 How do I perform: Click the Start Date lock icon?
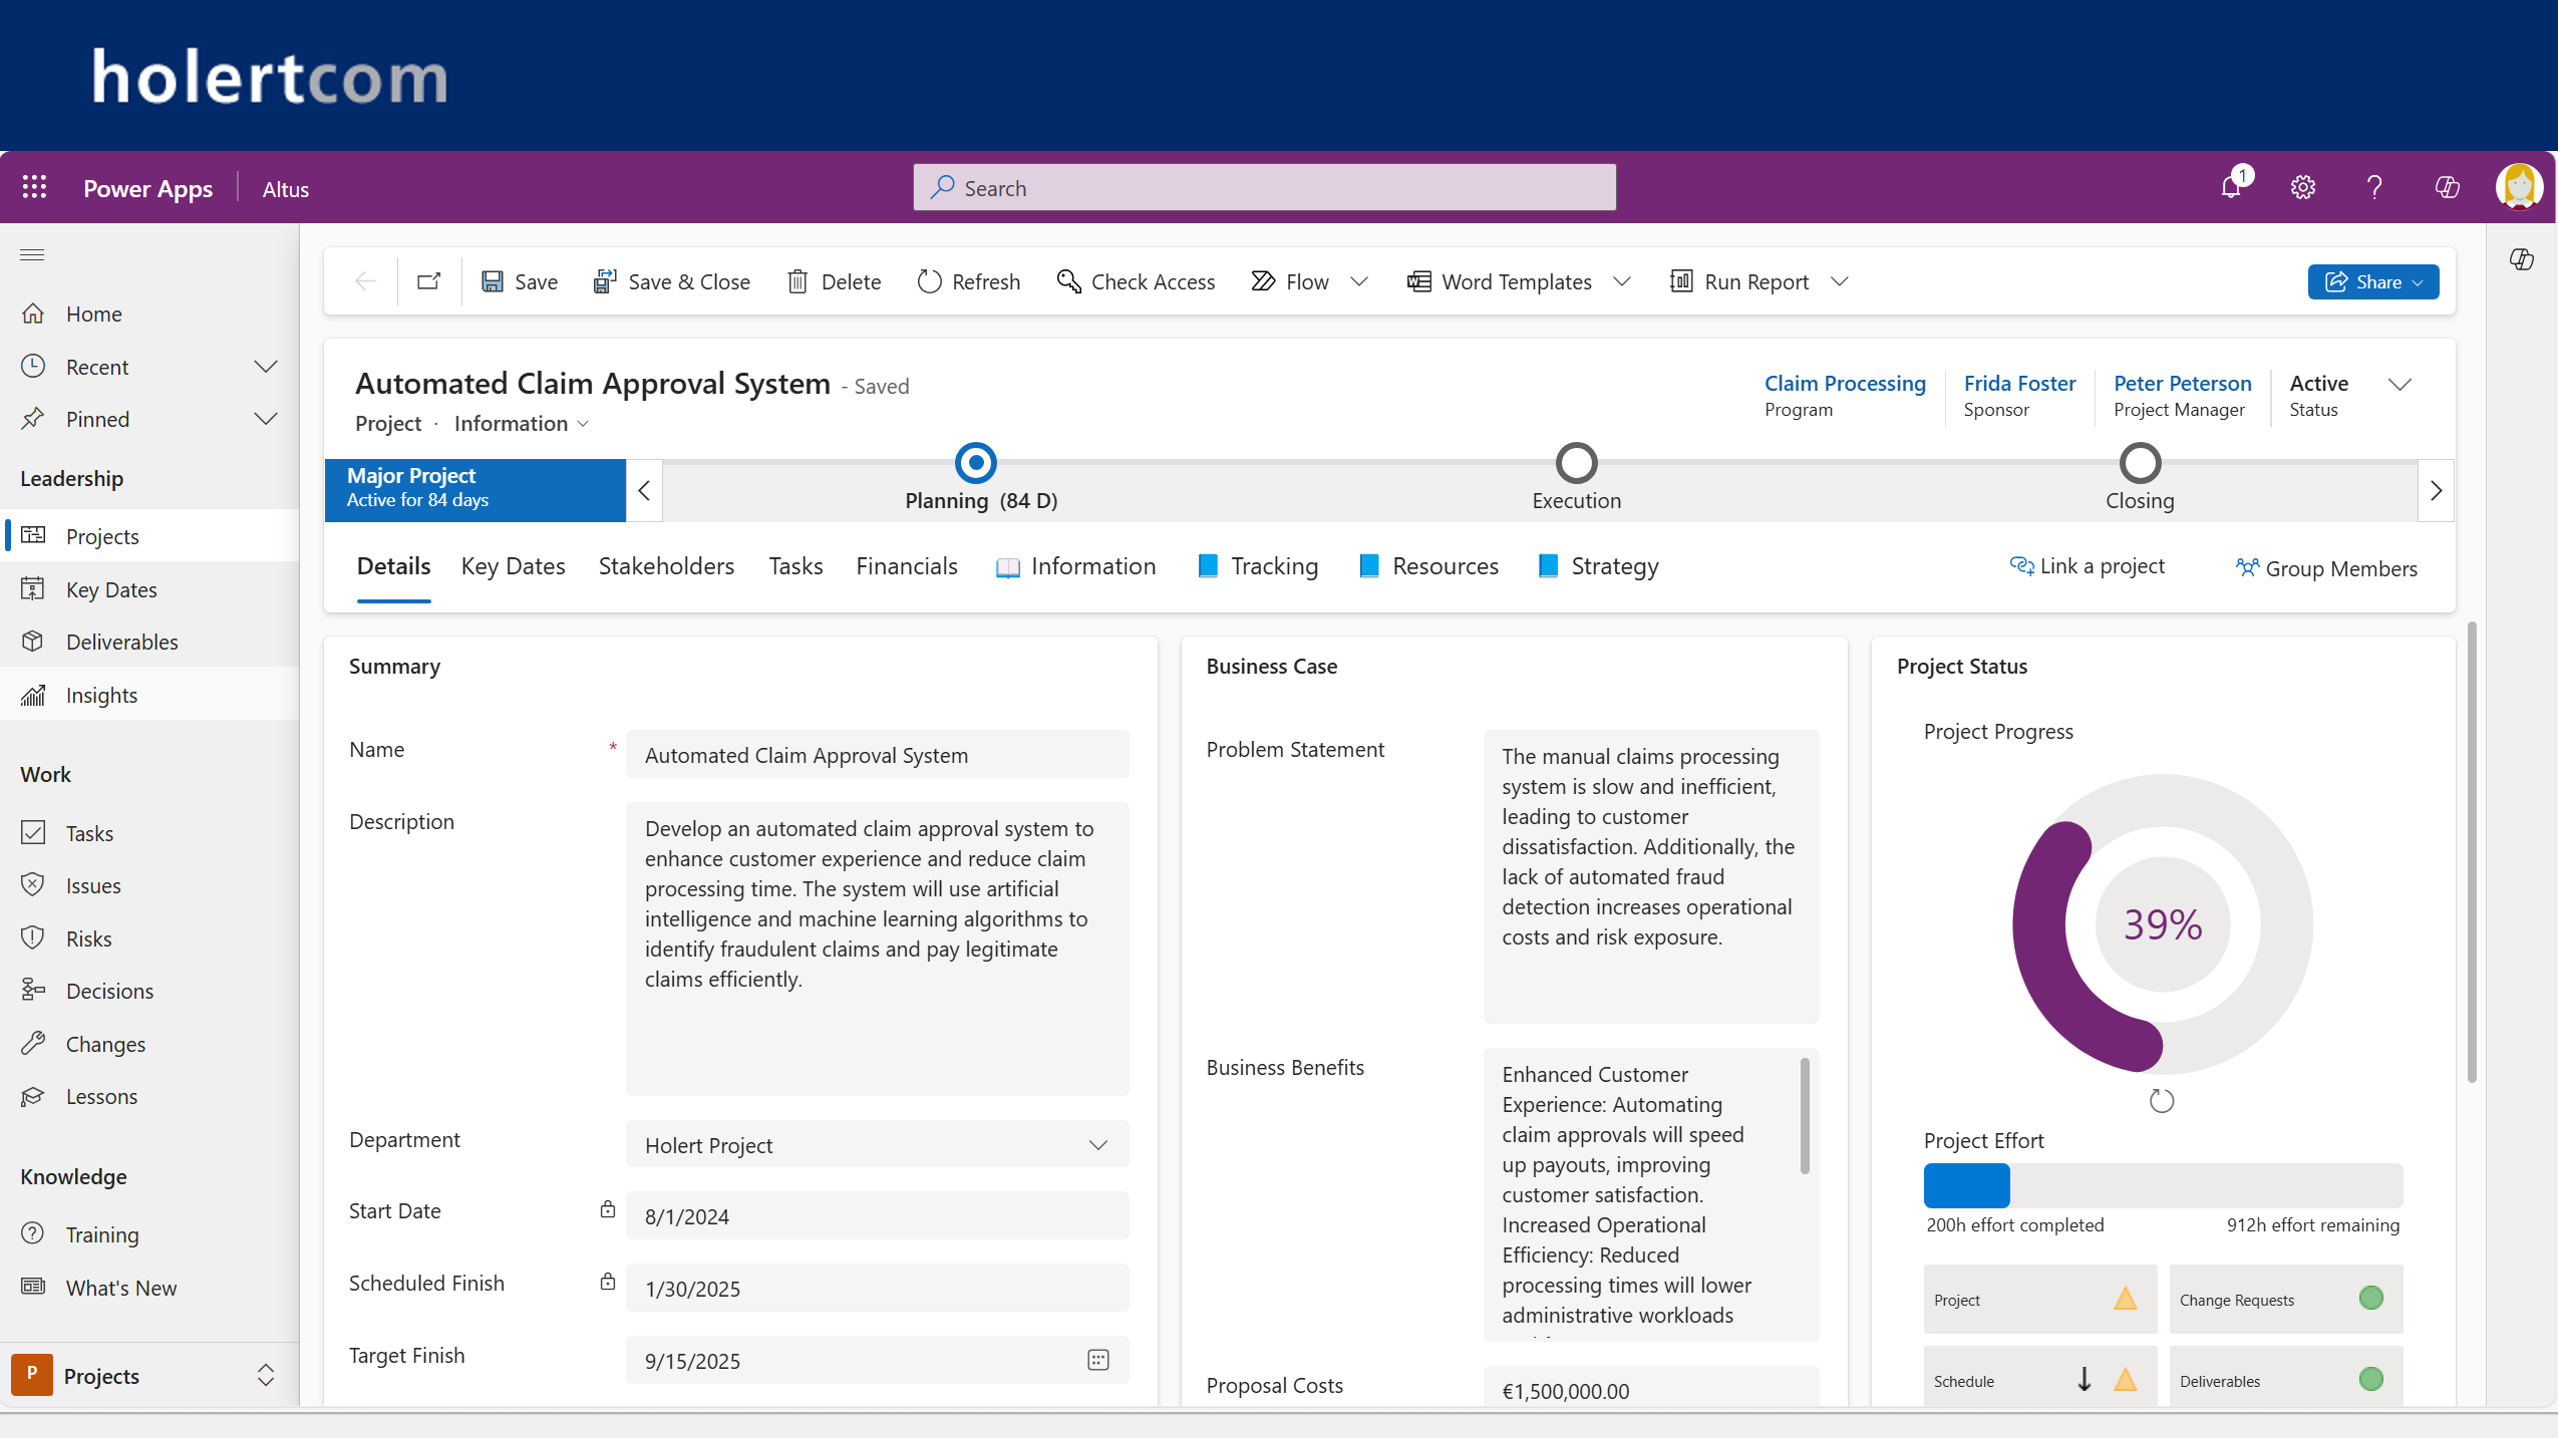607,1210
